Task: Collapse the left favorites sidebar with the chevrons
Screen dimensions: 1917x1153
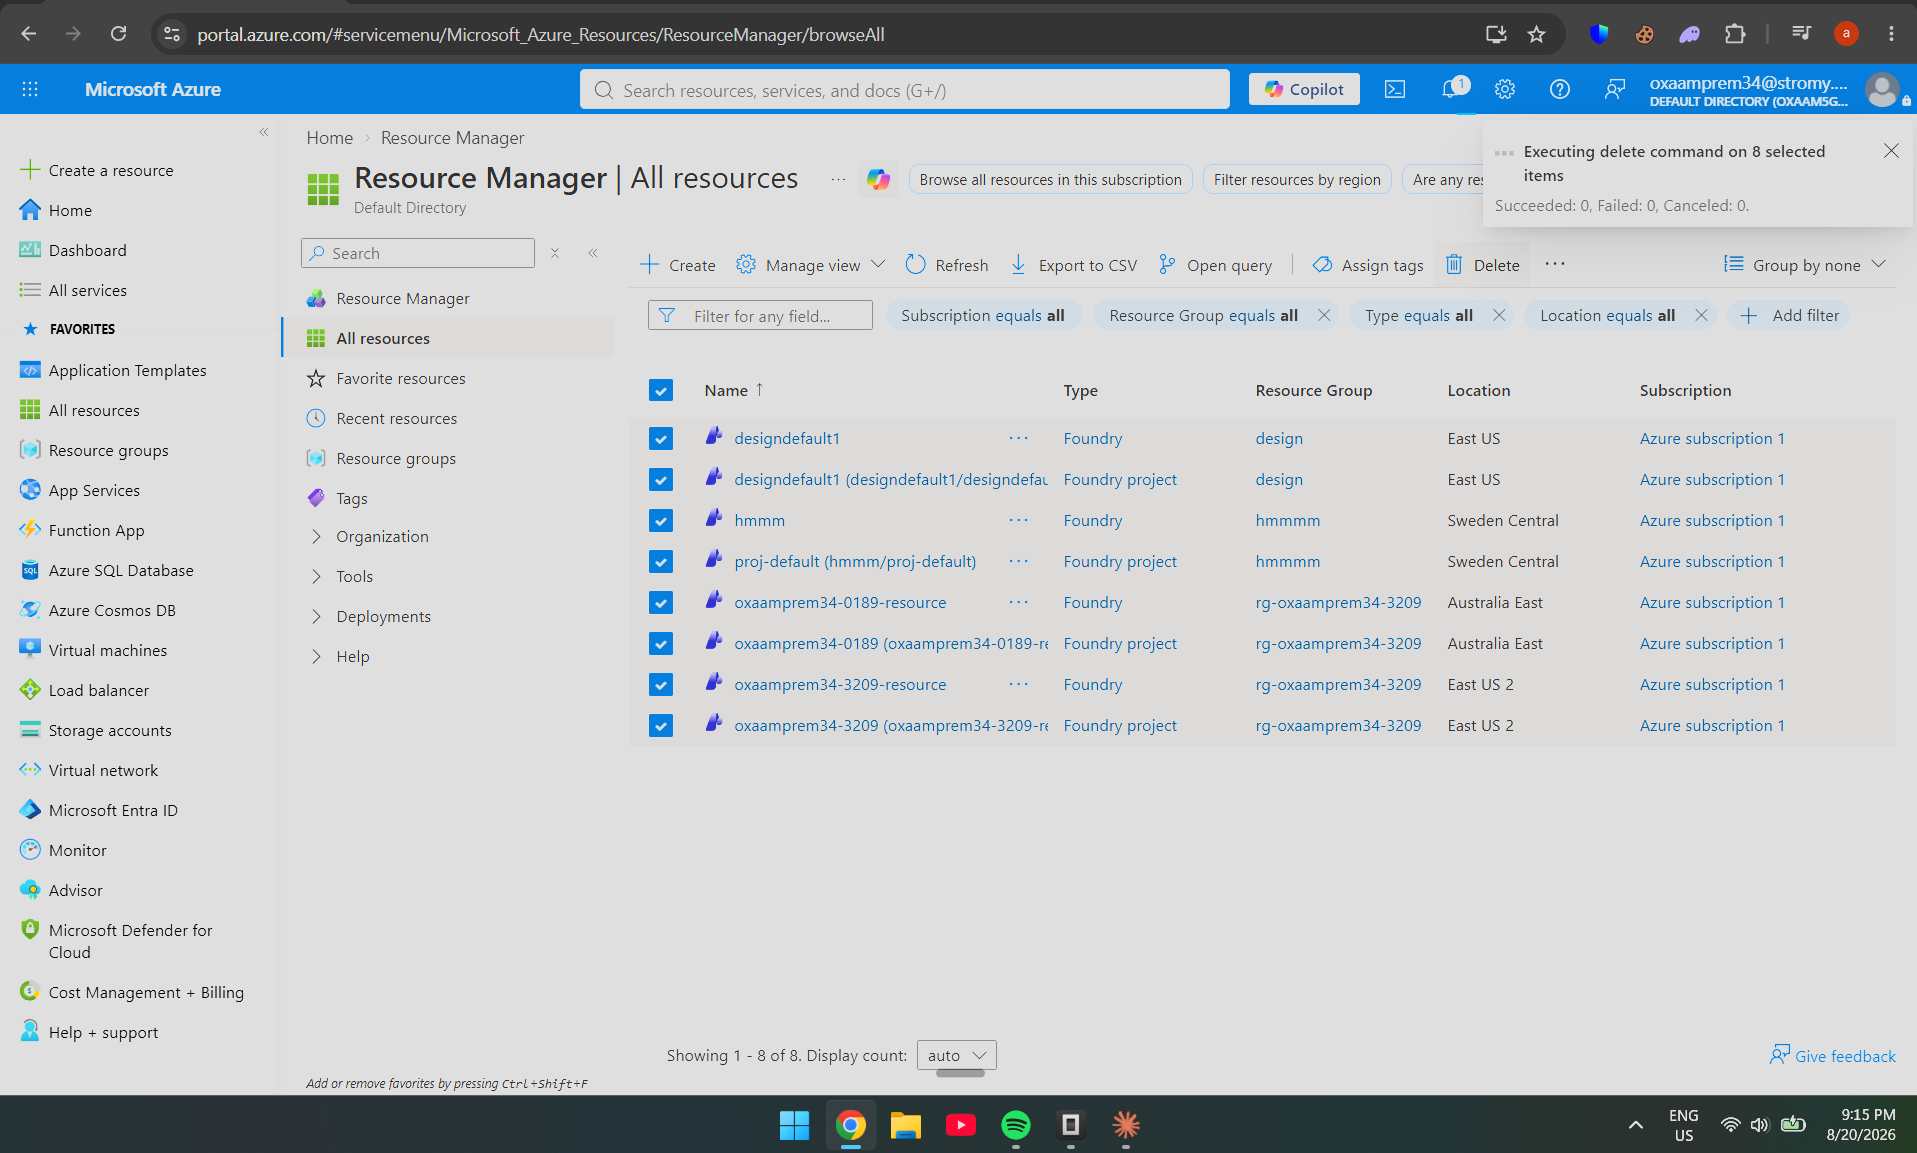Action: (x=264, y=132)
